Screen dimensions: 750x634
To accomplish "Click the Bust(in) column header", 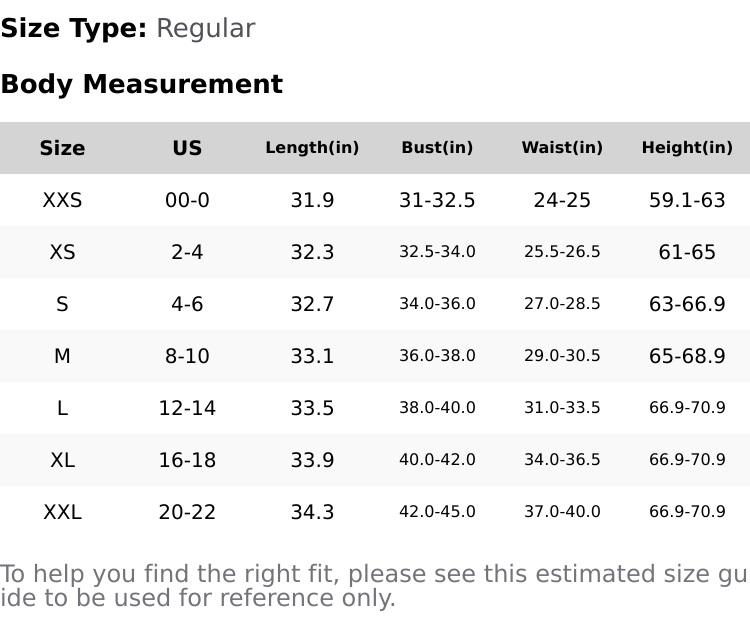I will tap(437, 148).
